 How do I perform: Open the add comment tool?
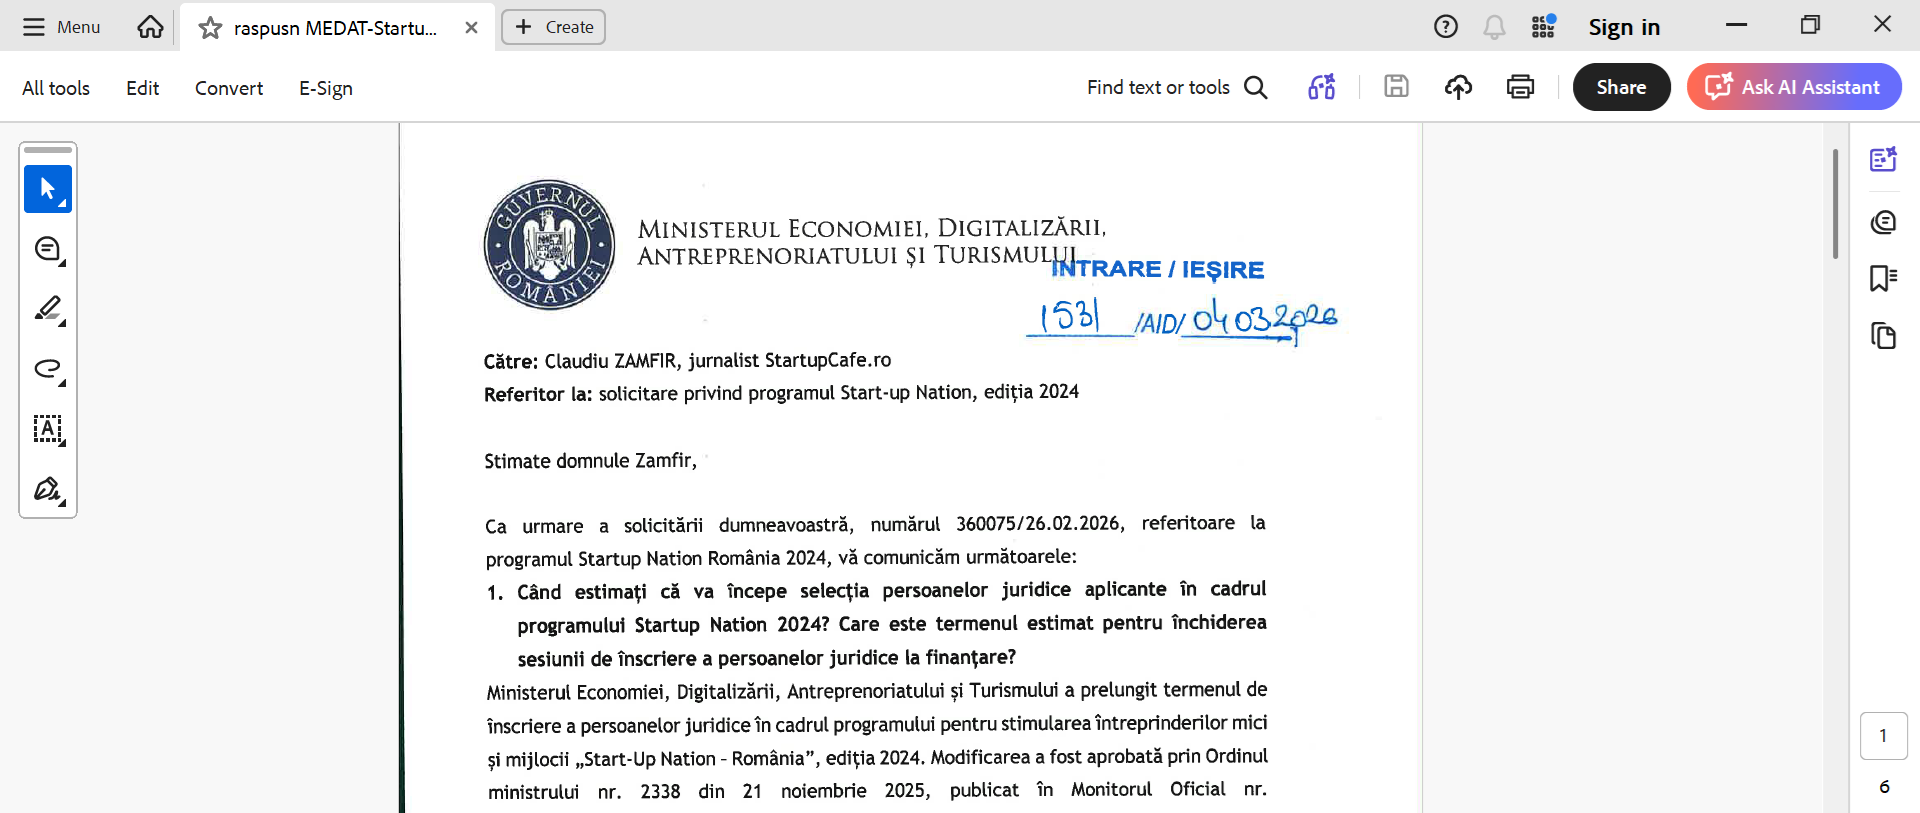47,249
